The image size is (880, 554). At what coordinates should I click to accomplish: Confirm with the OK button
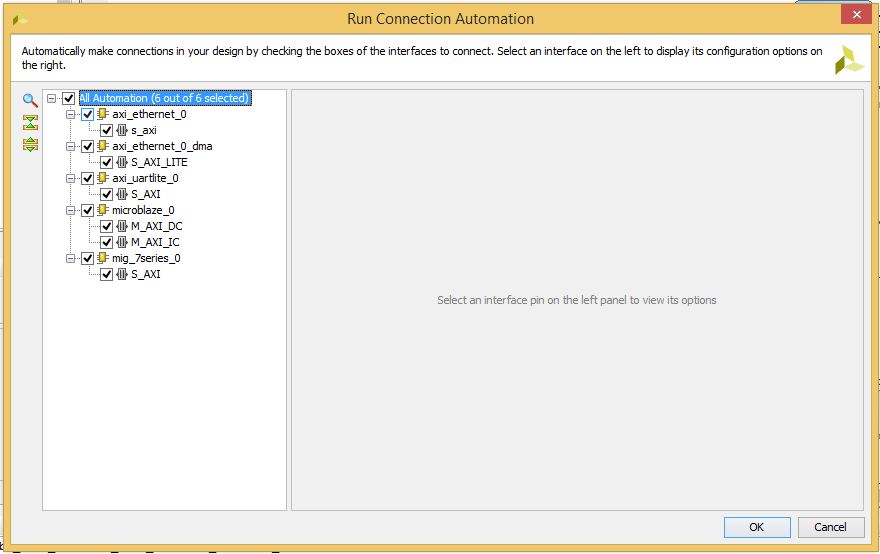(x=757, y=527)
